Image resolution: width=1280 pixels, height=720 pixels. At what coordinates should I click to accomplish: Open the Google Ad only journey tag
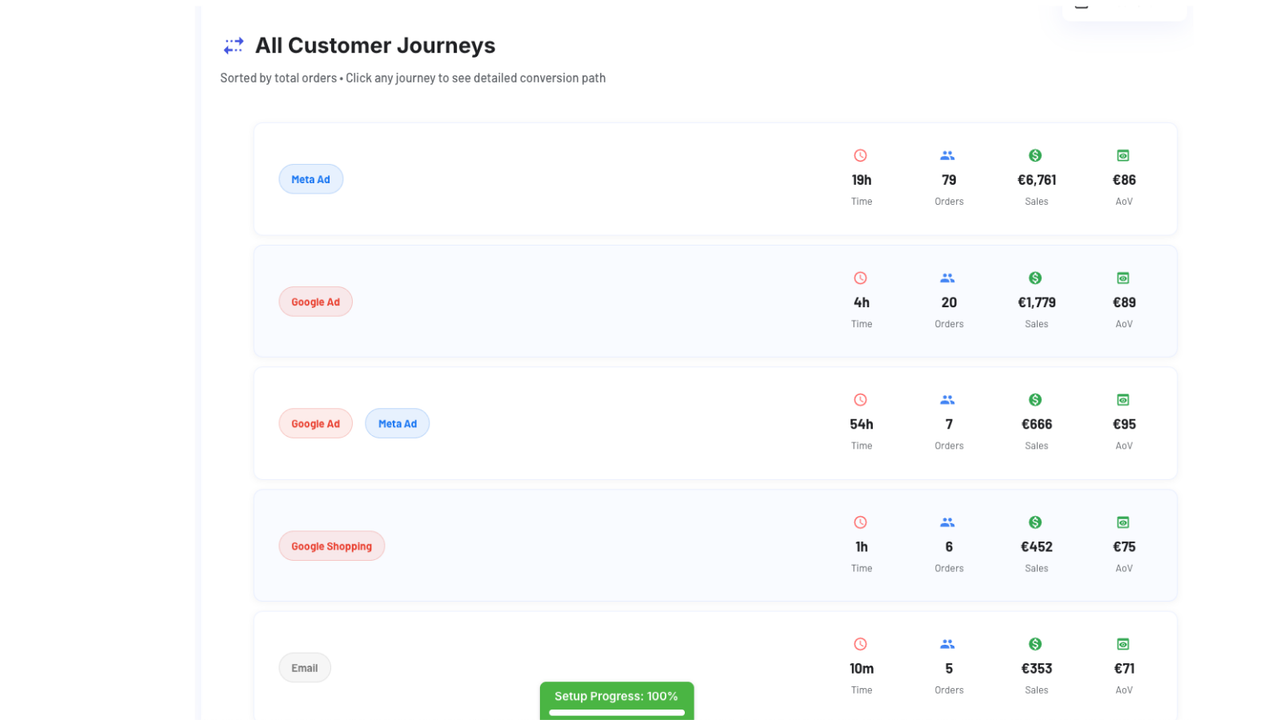[315, 302]
